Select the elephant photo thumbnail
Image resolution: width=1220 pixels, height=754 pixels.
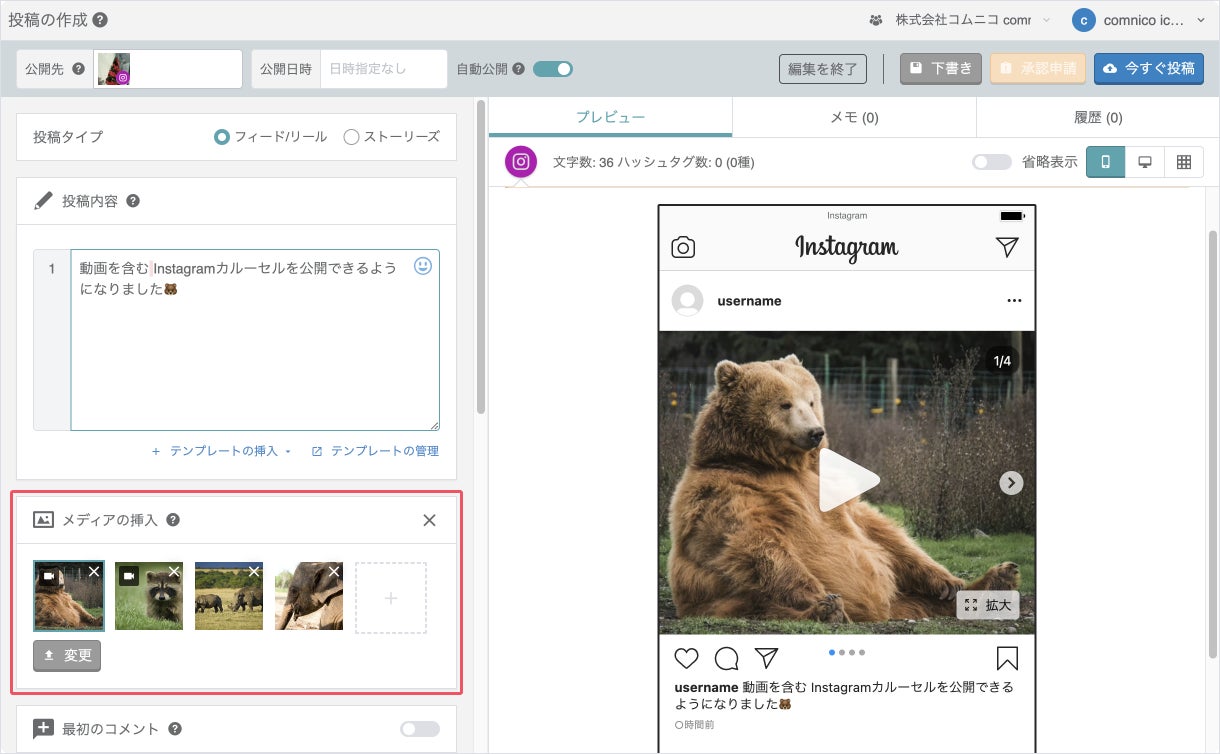(x=309, y=596)
